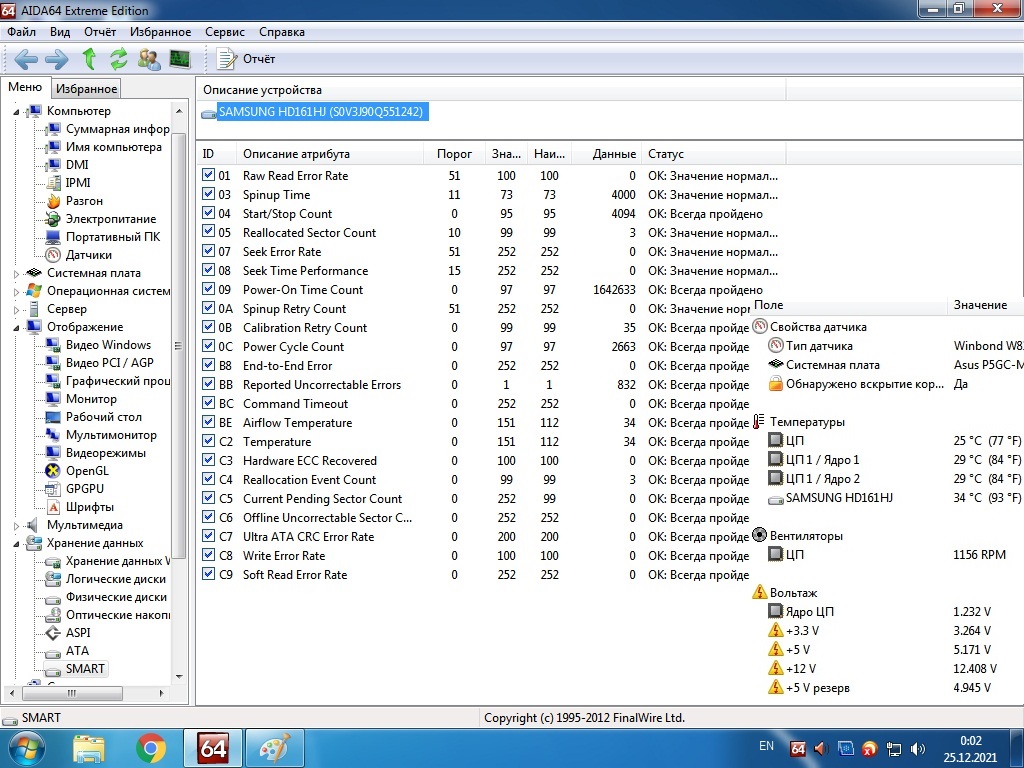This screenshot has height=768, width=1024.
Task: Go up one level with green arrow
Action: pos(89,59)
